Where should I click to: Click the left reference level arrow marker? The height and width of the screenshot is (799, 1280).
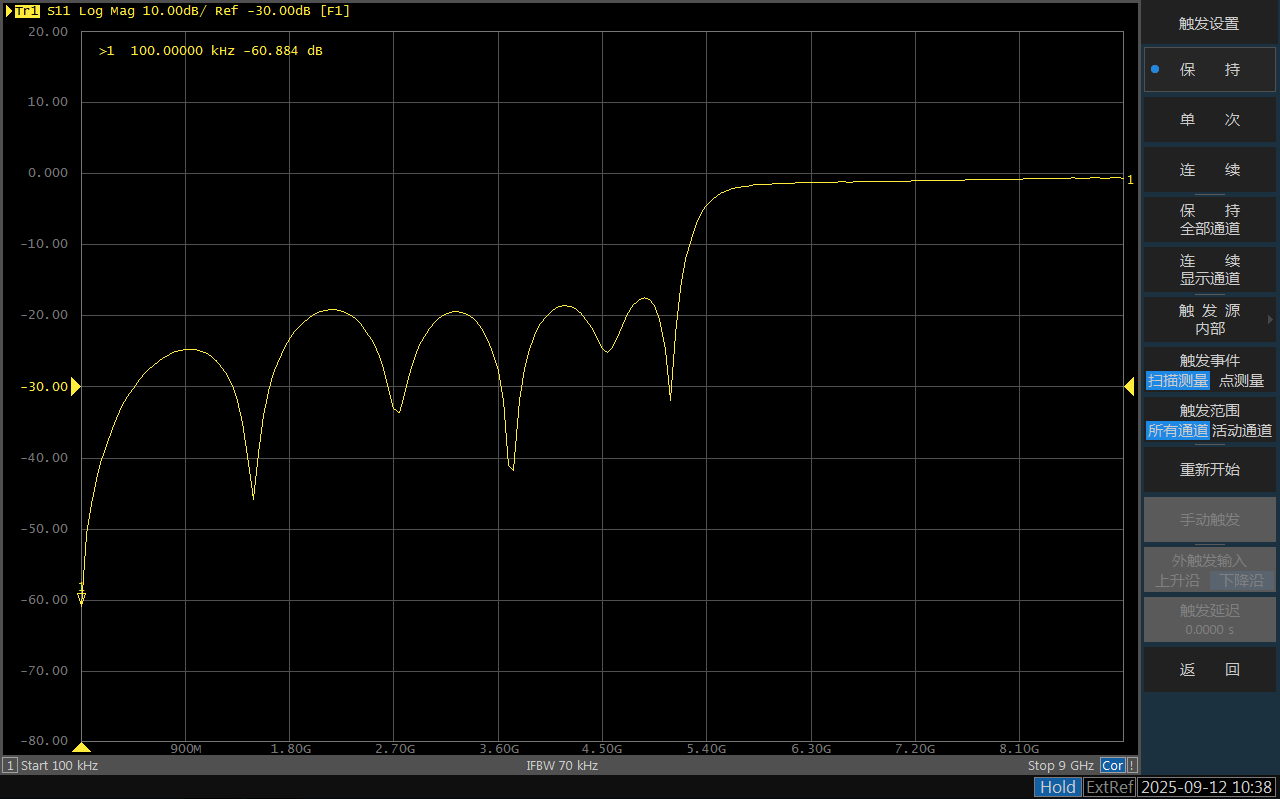click(75, 386)
